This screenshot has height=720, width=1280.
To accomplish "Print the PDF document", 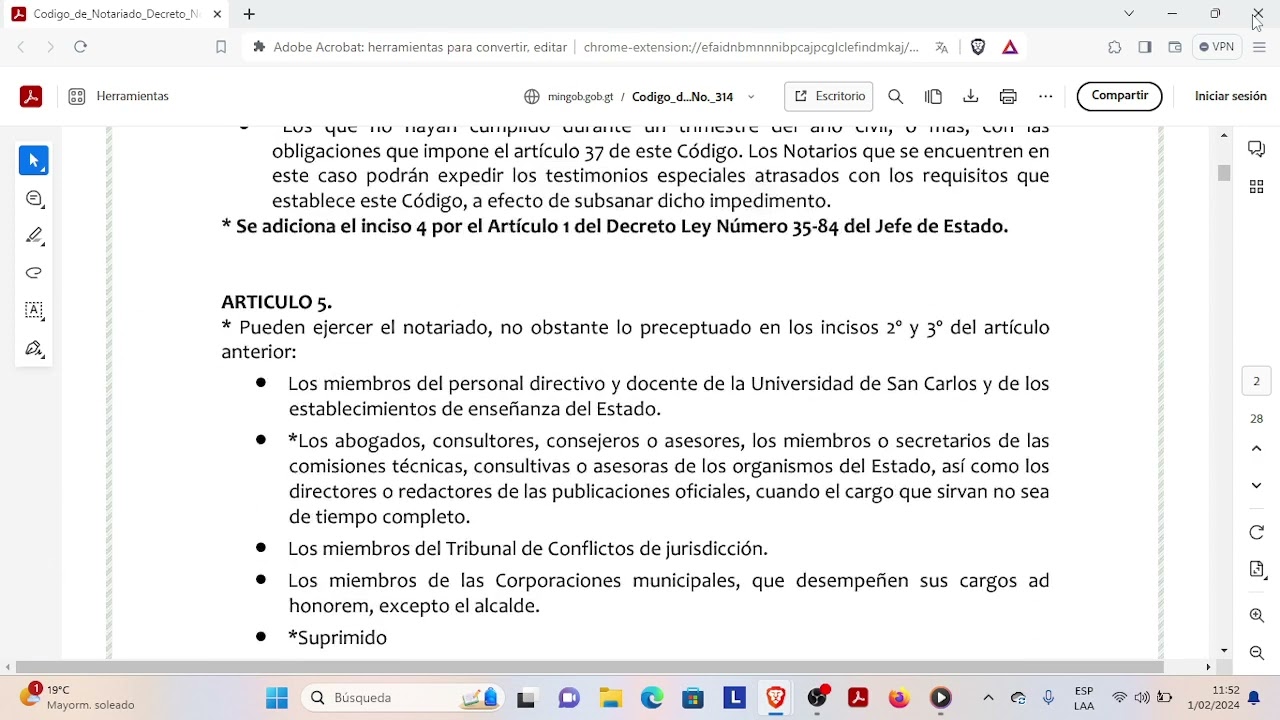I will [1008, 97].
